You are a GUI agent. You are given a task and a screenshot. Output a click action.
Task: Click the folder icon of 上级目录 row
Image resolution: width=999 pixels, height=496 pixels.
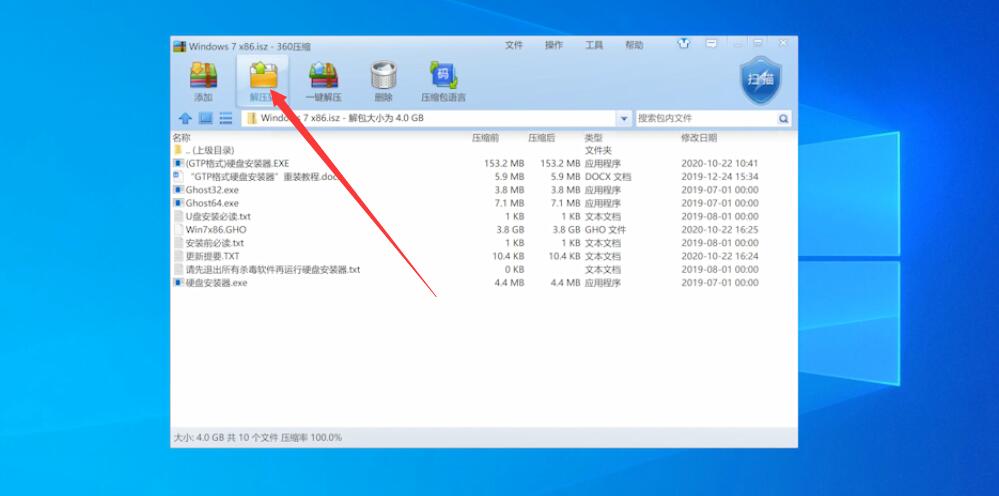click(x=178, y=150)
